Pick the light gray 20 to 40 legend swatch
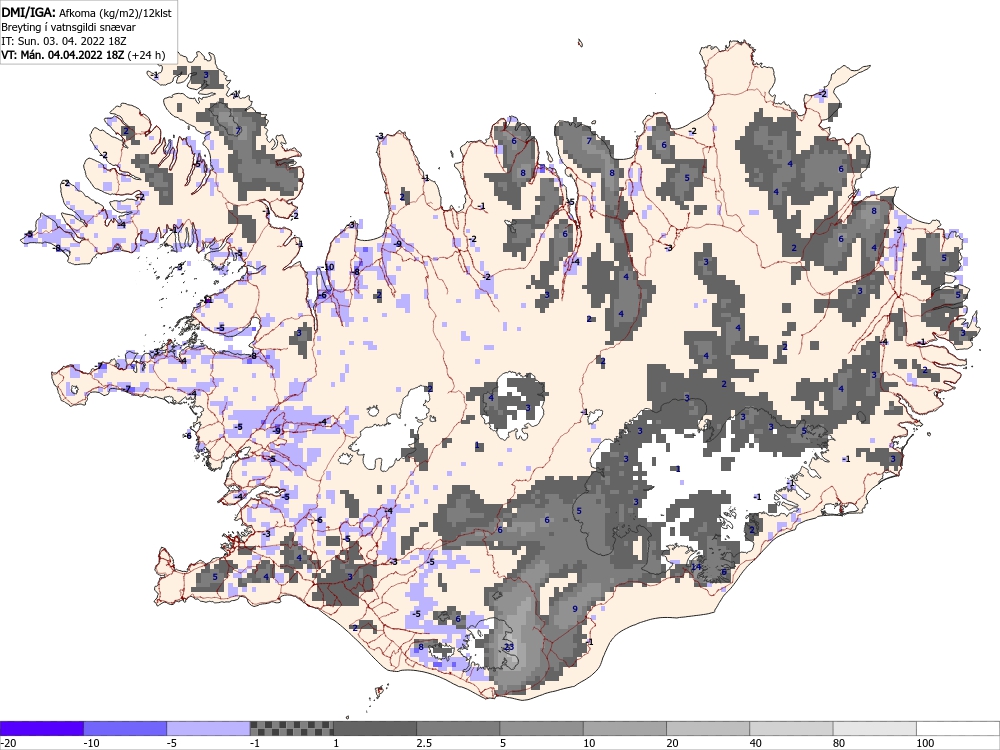The image size is (1000, 750). click(x=708, y=728)
